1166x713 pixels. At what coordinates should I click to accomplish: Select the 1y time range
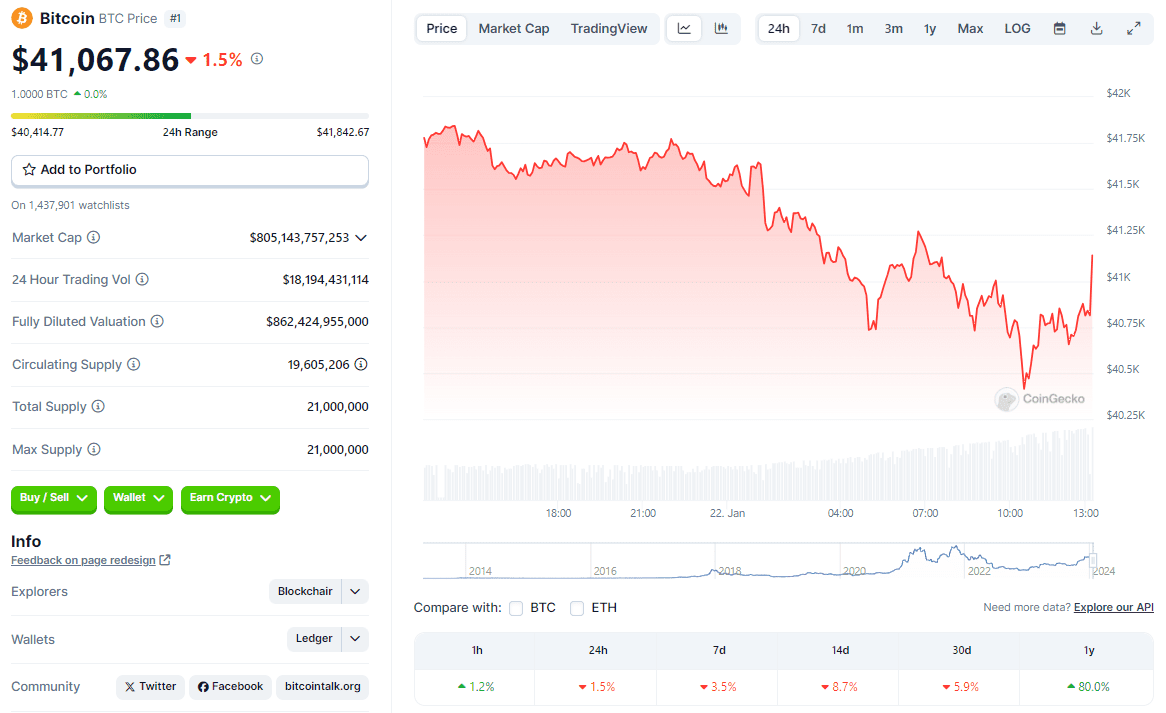point(930,28)
